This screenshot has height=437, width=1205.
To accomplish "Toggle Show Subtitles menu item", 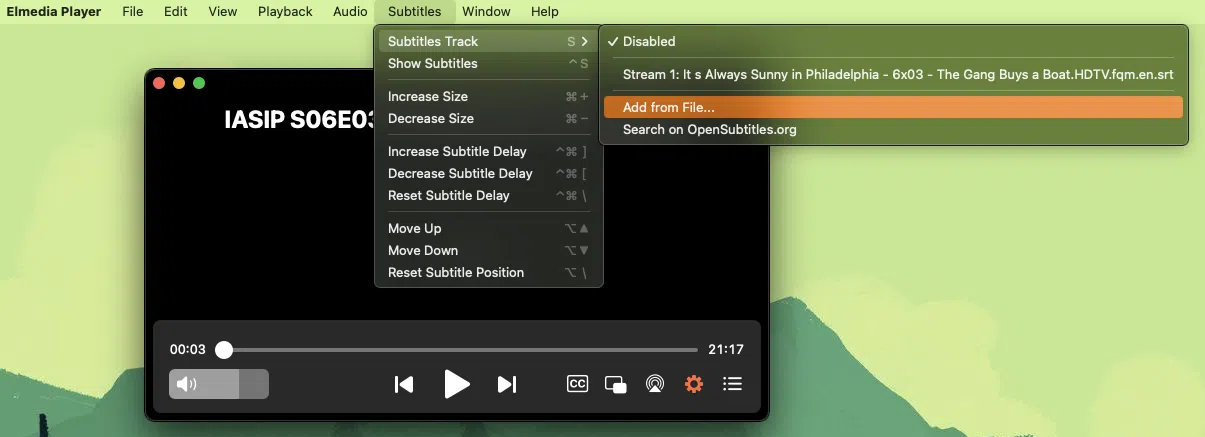I will click(x=433, y=64).
